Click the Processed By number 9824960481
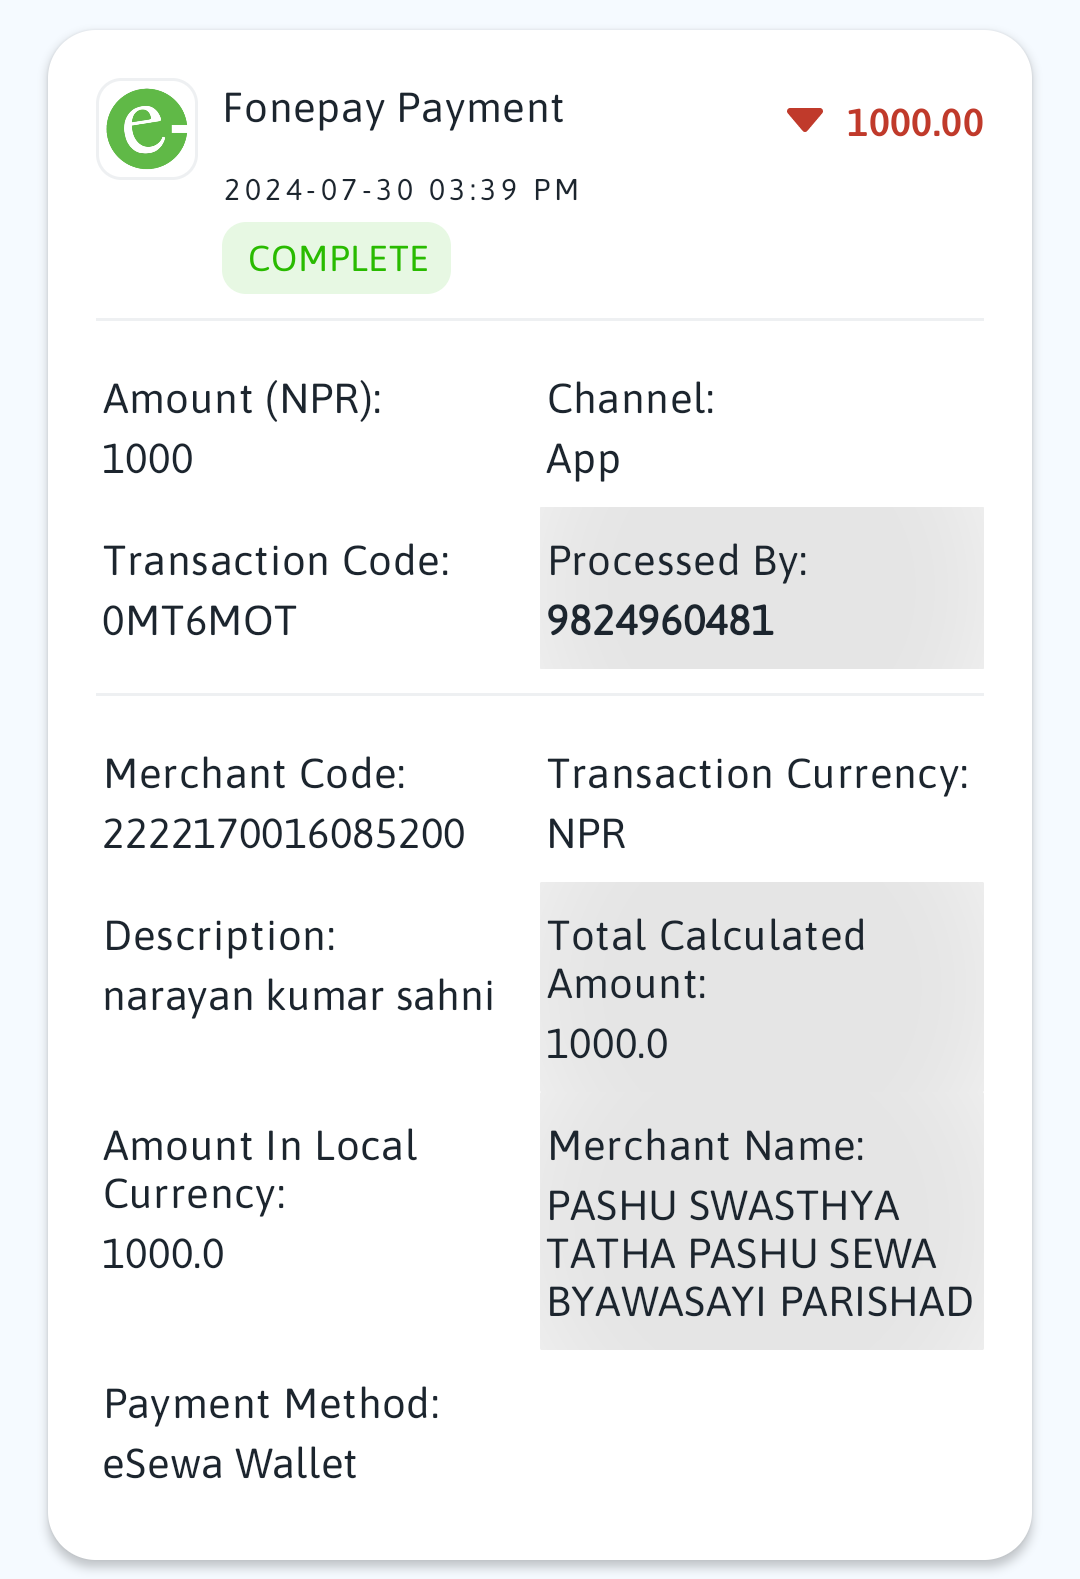Image resolution: width=1080 pixels, height=1579 pixels. 661,621
